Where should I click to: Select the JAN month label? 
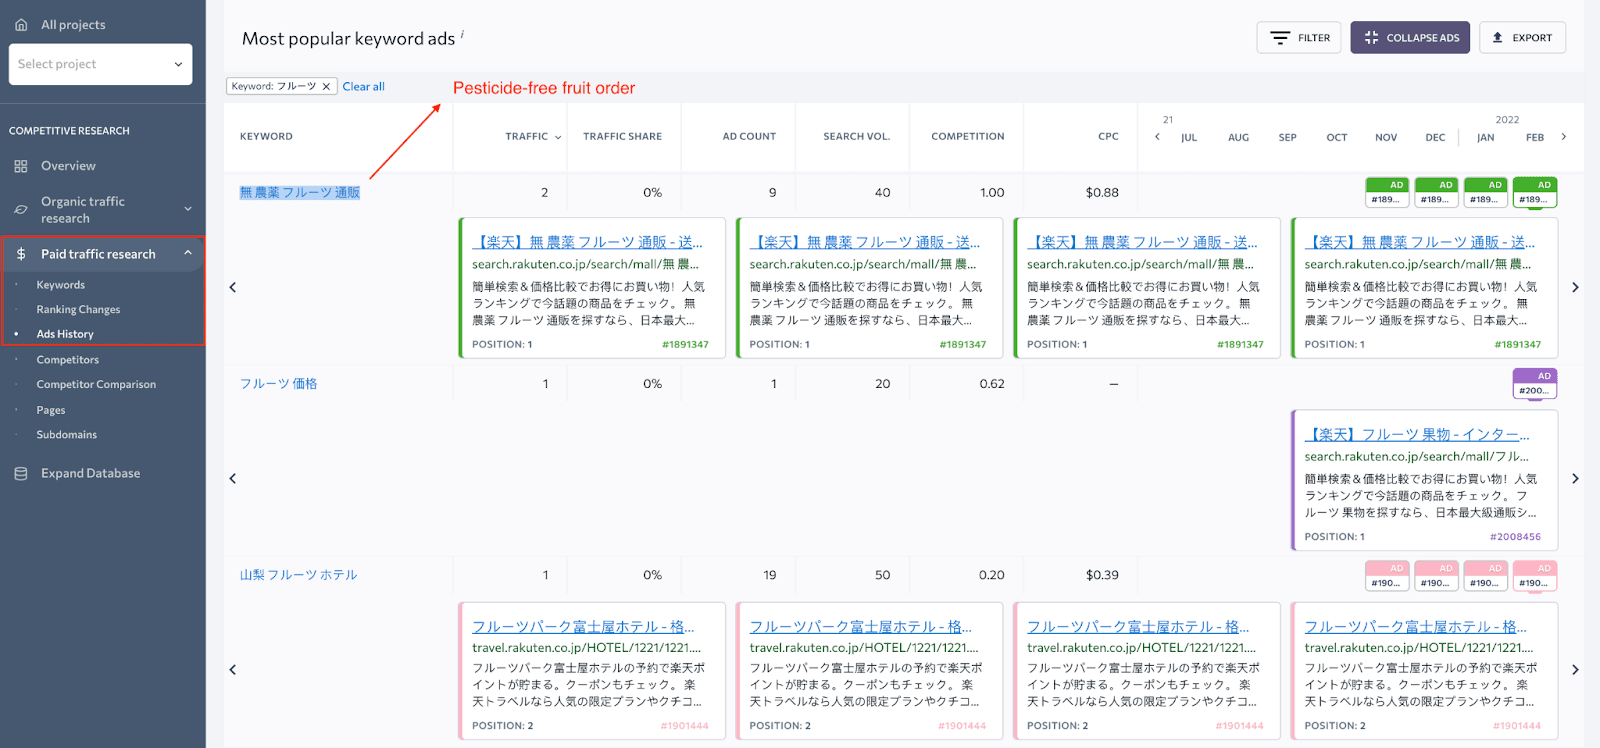(1485, 138)
